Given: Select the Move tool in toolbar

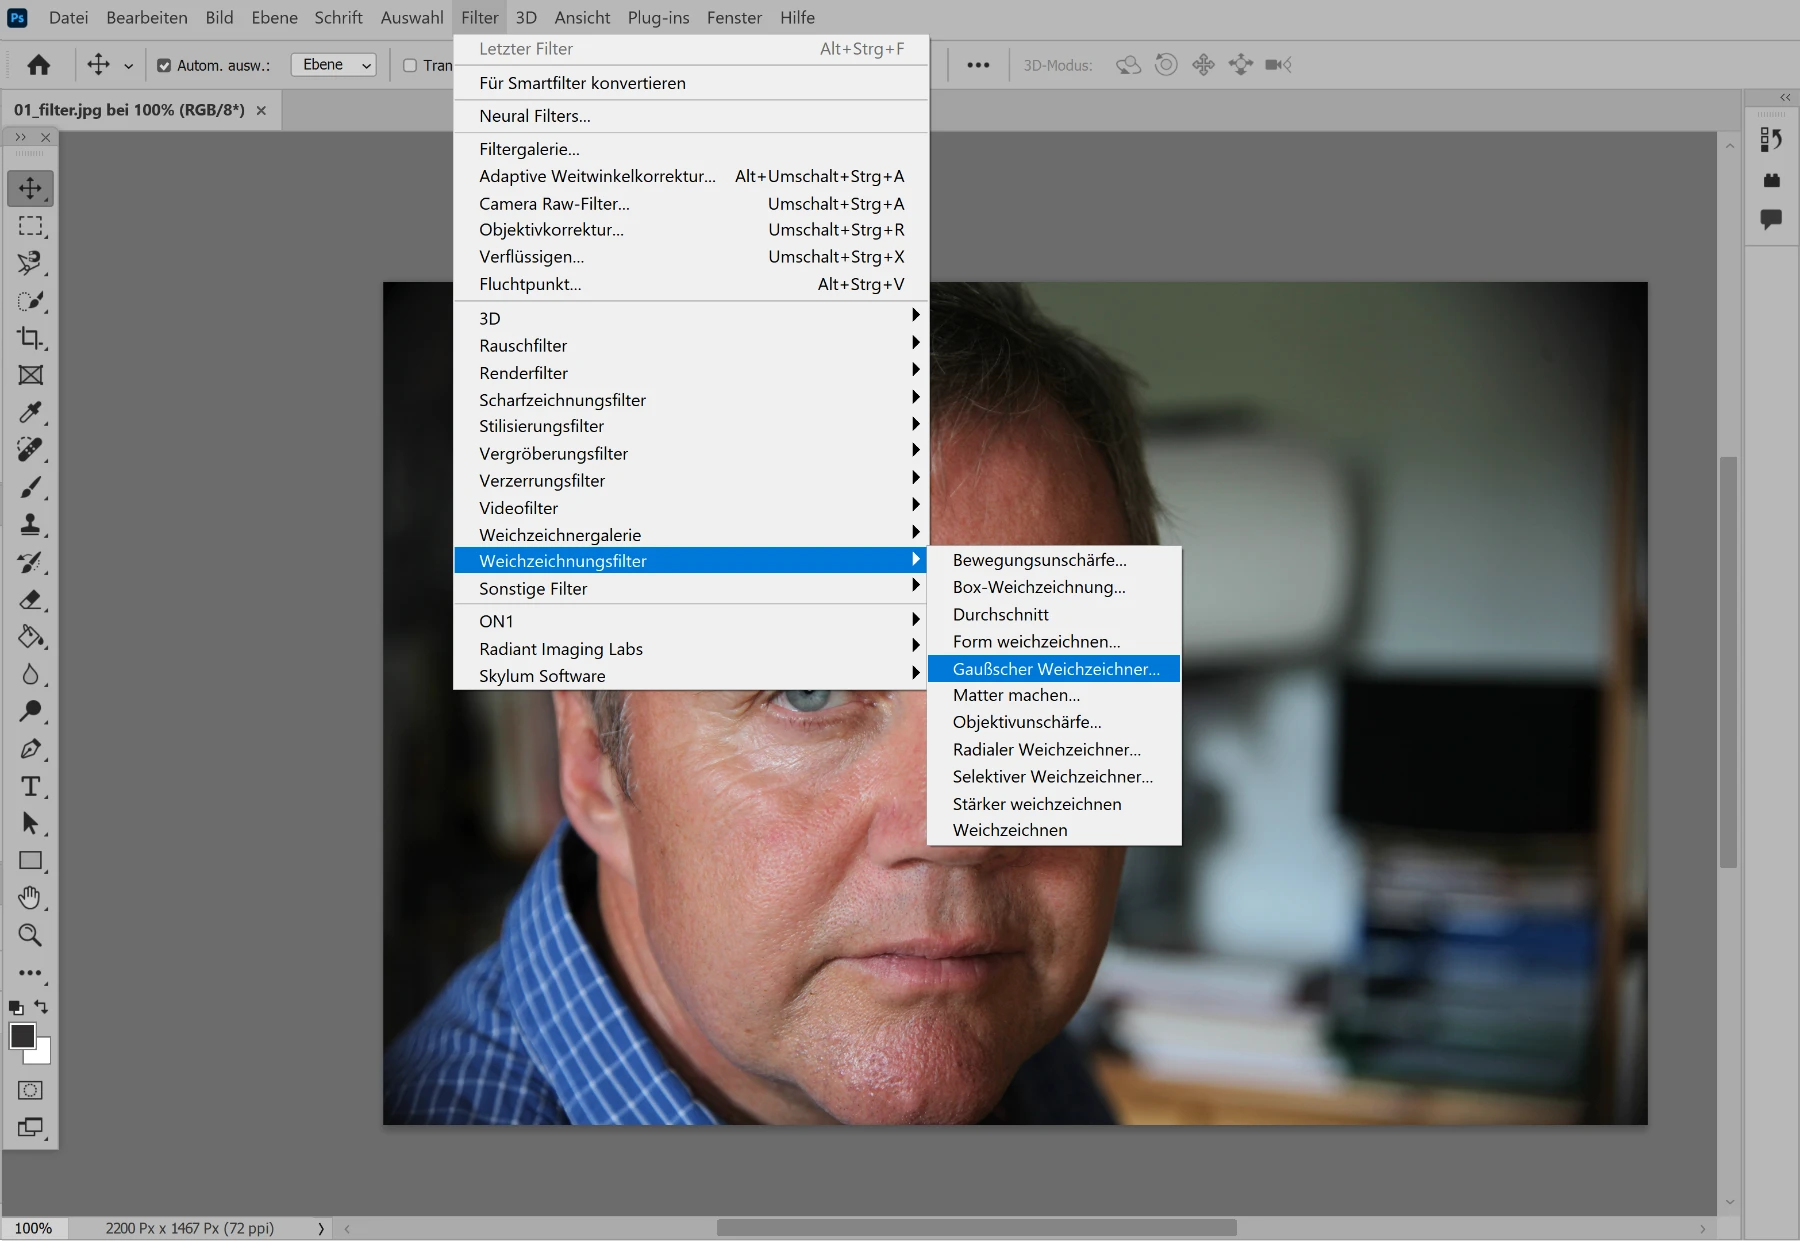Looking at the screenshot, I should pos(30,188).
